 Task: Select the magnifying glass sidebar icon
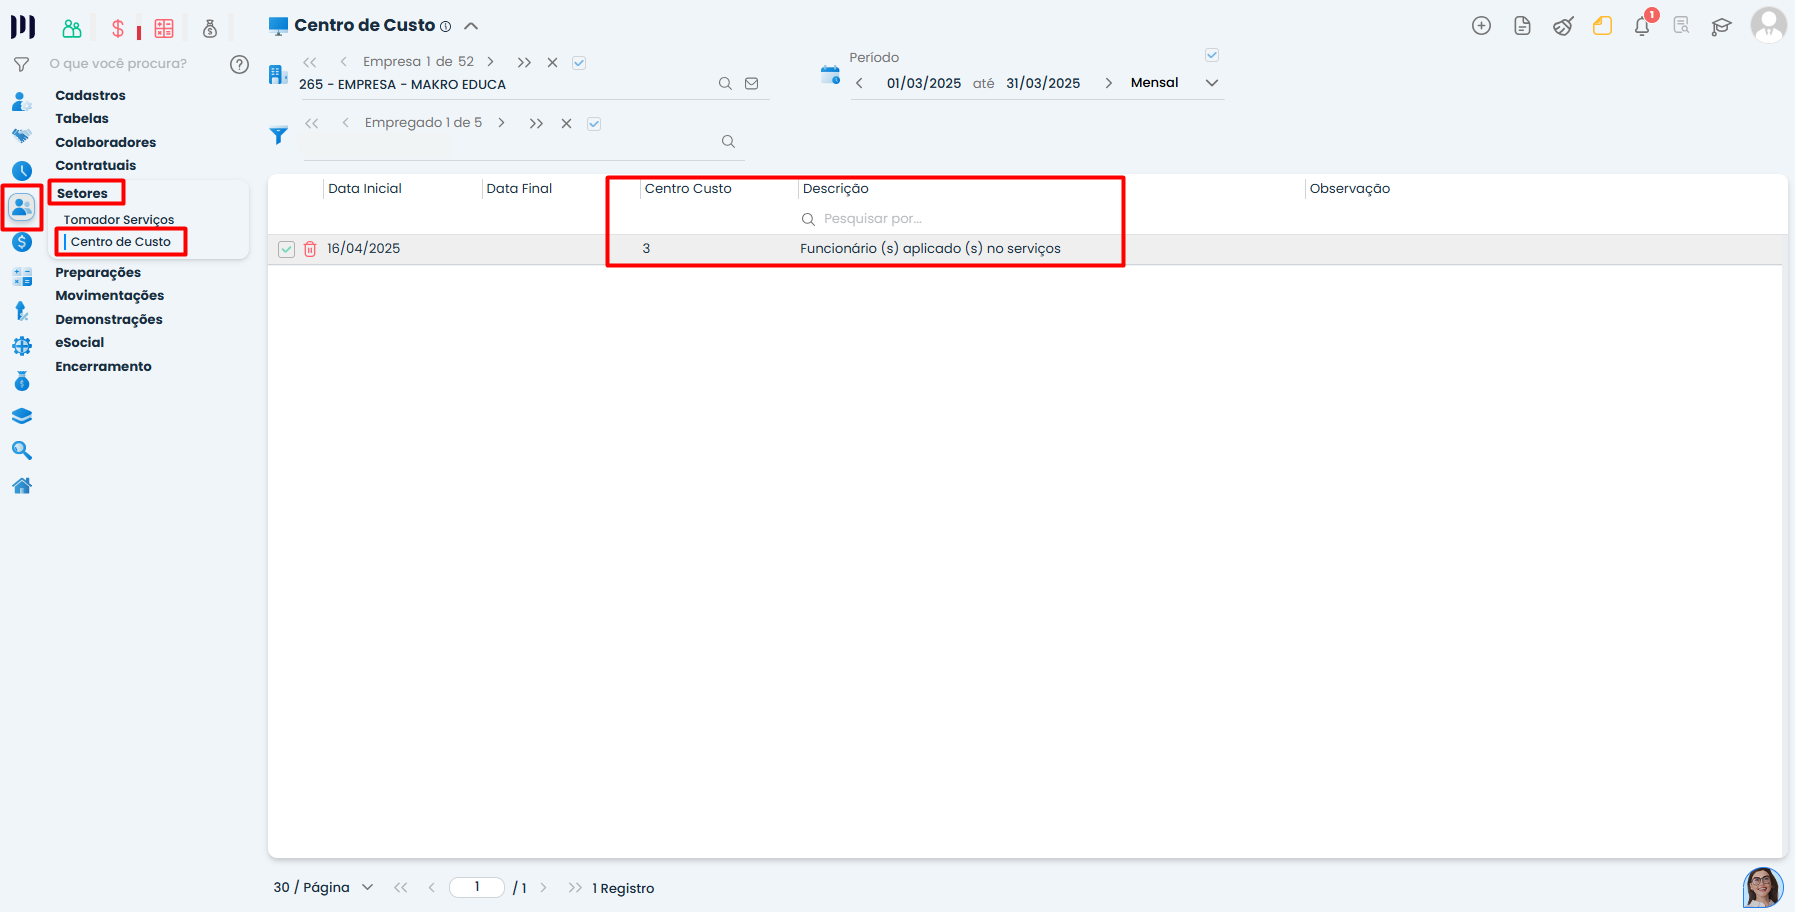22,451
